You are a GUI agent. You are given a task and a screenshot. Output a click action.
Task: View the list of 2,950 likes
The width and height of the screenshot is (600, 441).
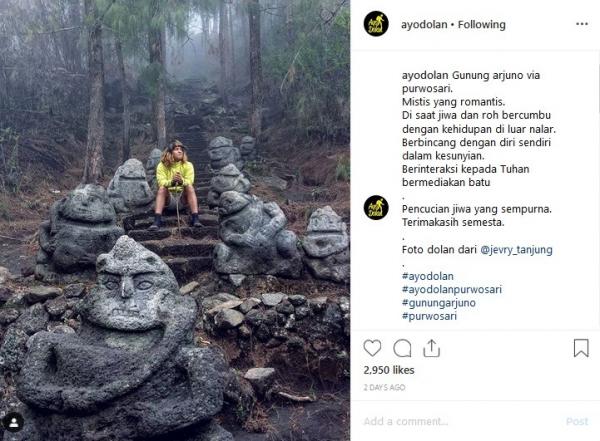click(x=387, y=371)
